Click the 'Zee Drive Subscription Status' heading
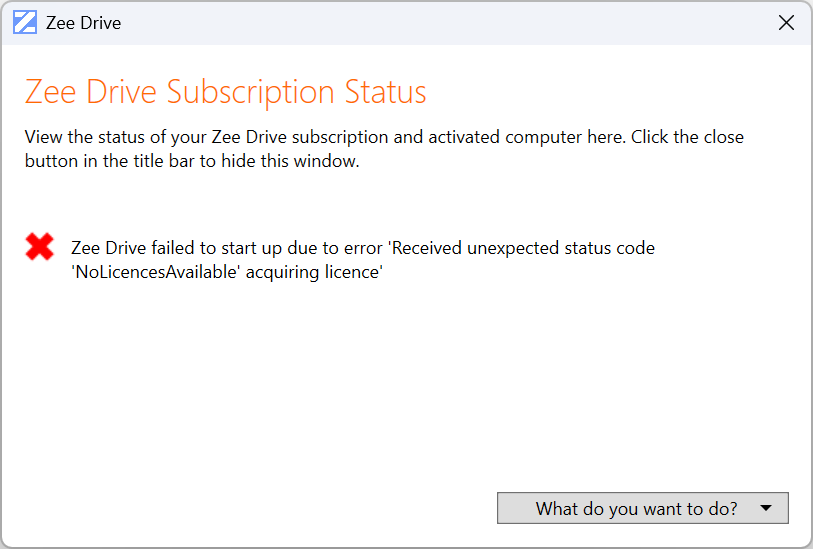The image size is (813, 549). (x=225, y=92)
